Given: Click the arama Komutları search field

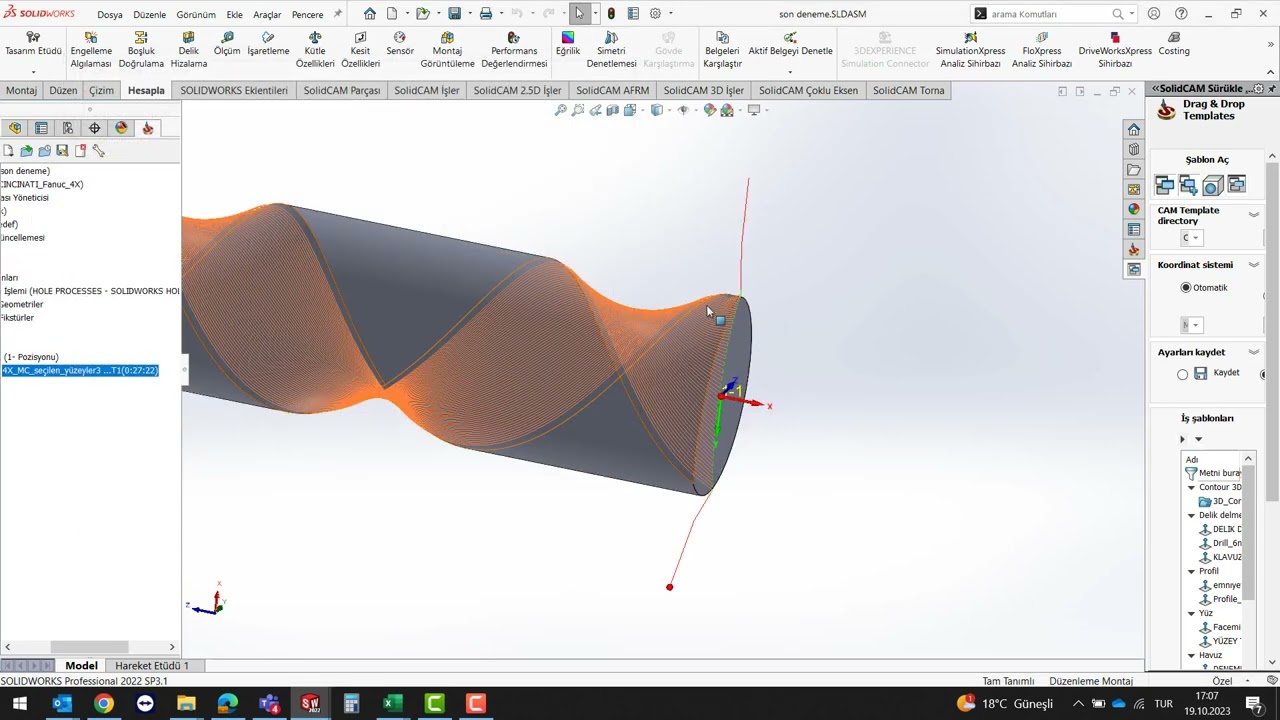Looking at the screenshot, I should (x=1048, y=14).
